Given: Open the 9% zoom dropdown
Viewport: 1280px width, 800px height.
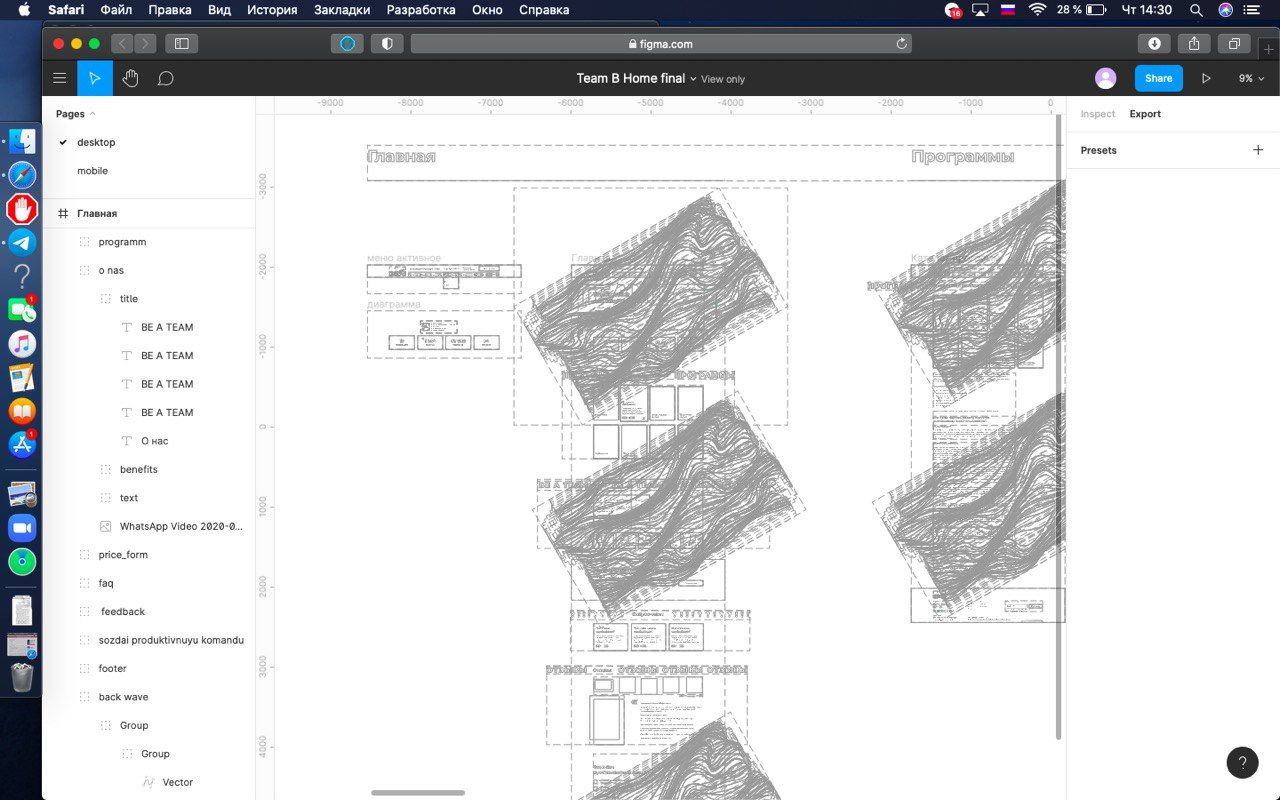Looking at the screenshot, I should 1252,78.
